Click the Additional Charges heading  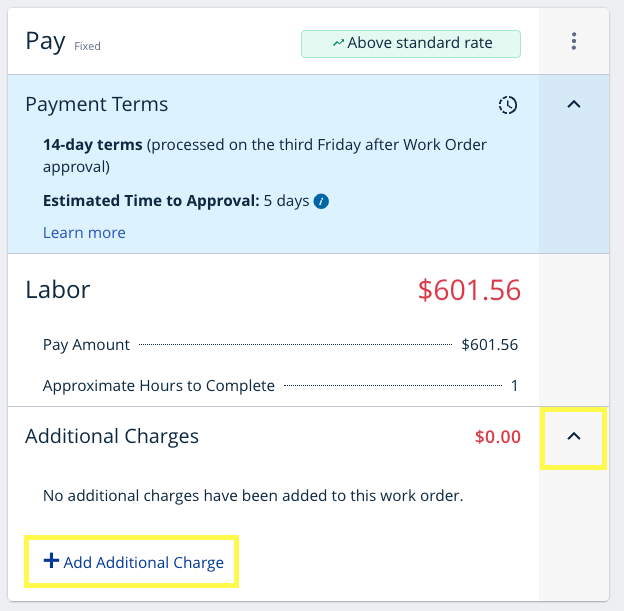pyautogui.click(x=112, y=436)
